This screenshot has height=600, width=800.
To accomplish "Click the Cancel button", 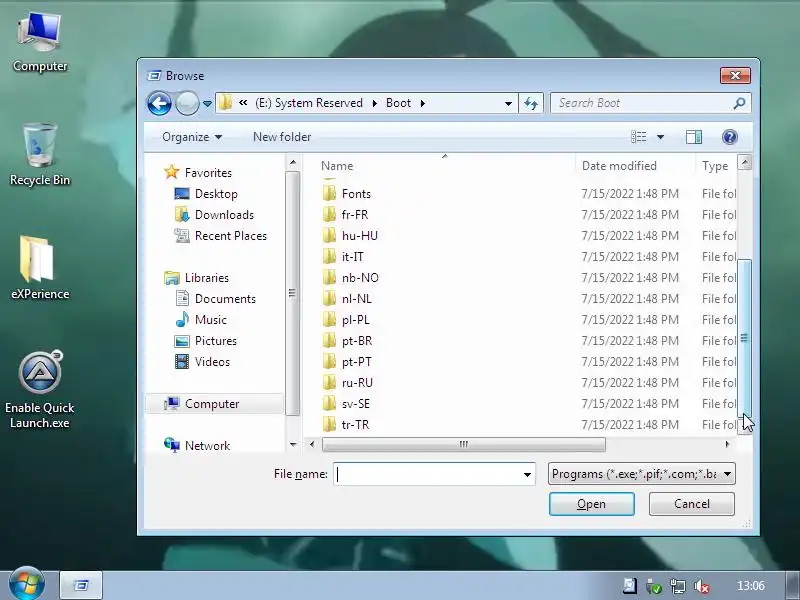I will pos(691,504).
